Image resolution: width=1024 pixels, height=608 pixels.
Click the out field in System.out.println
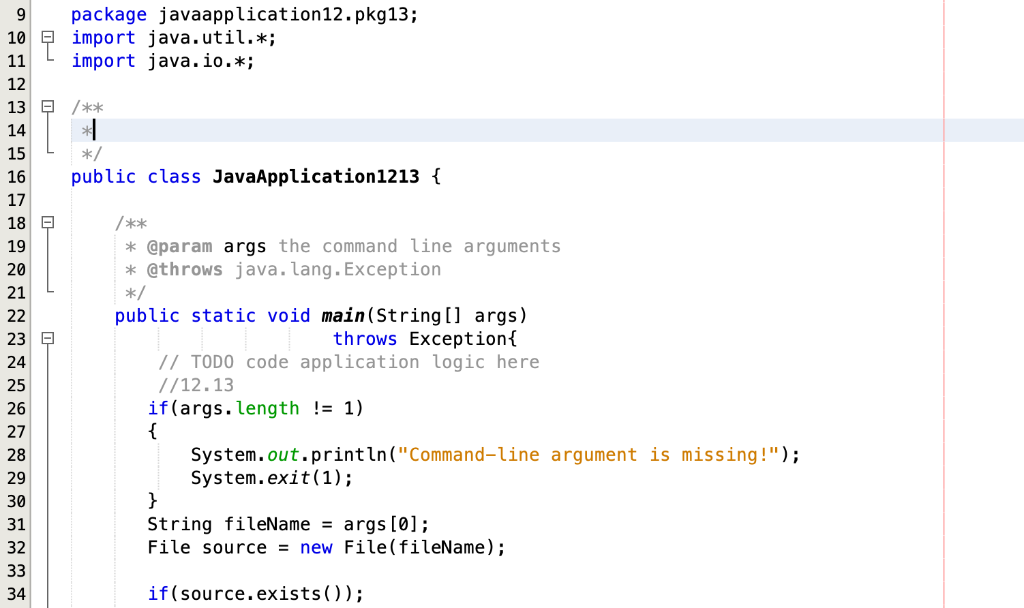point(283,455)
